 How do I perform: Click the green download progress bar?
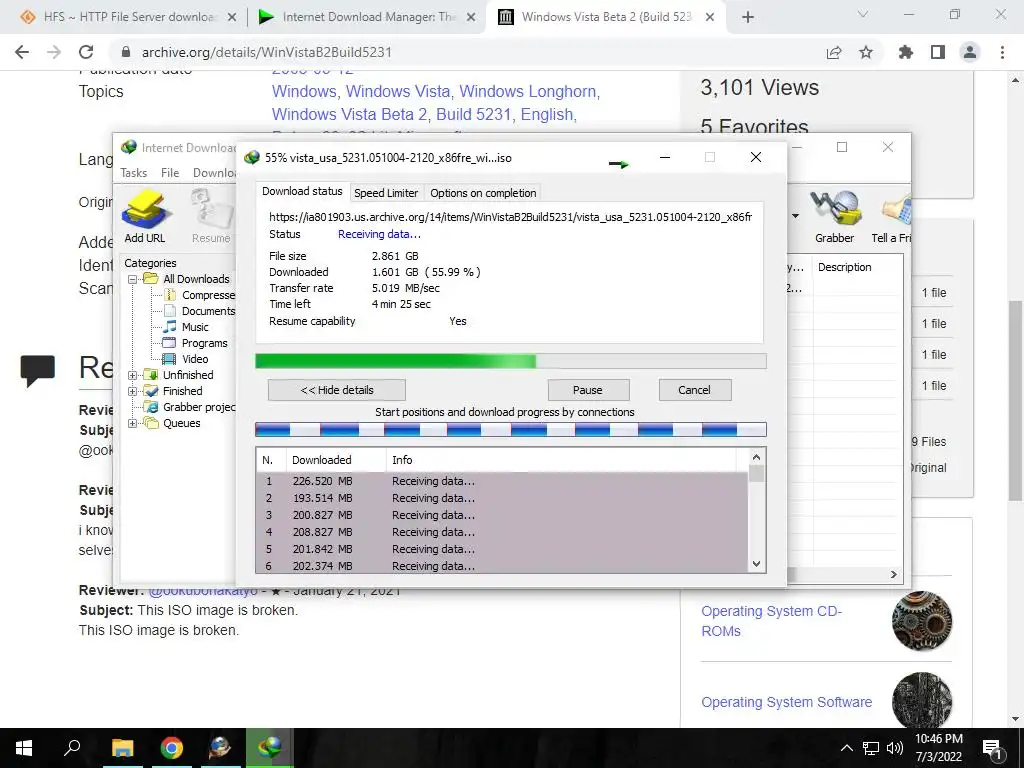511,361
